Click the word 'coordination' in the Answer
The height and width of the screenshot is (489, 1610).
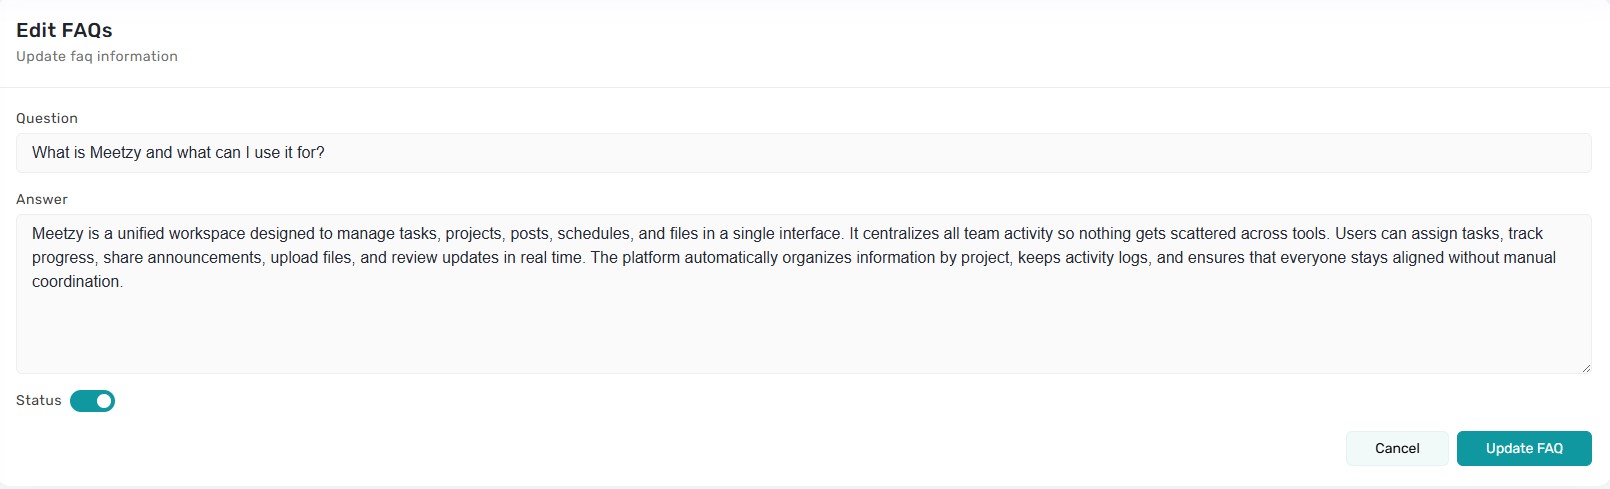click(76, 282)
